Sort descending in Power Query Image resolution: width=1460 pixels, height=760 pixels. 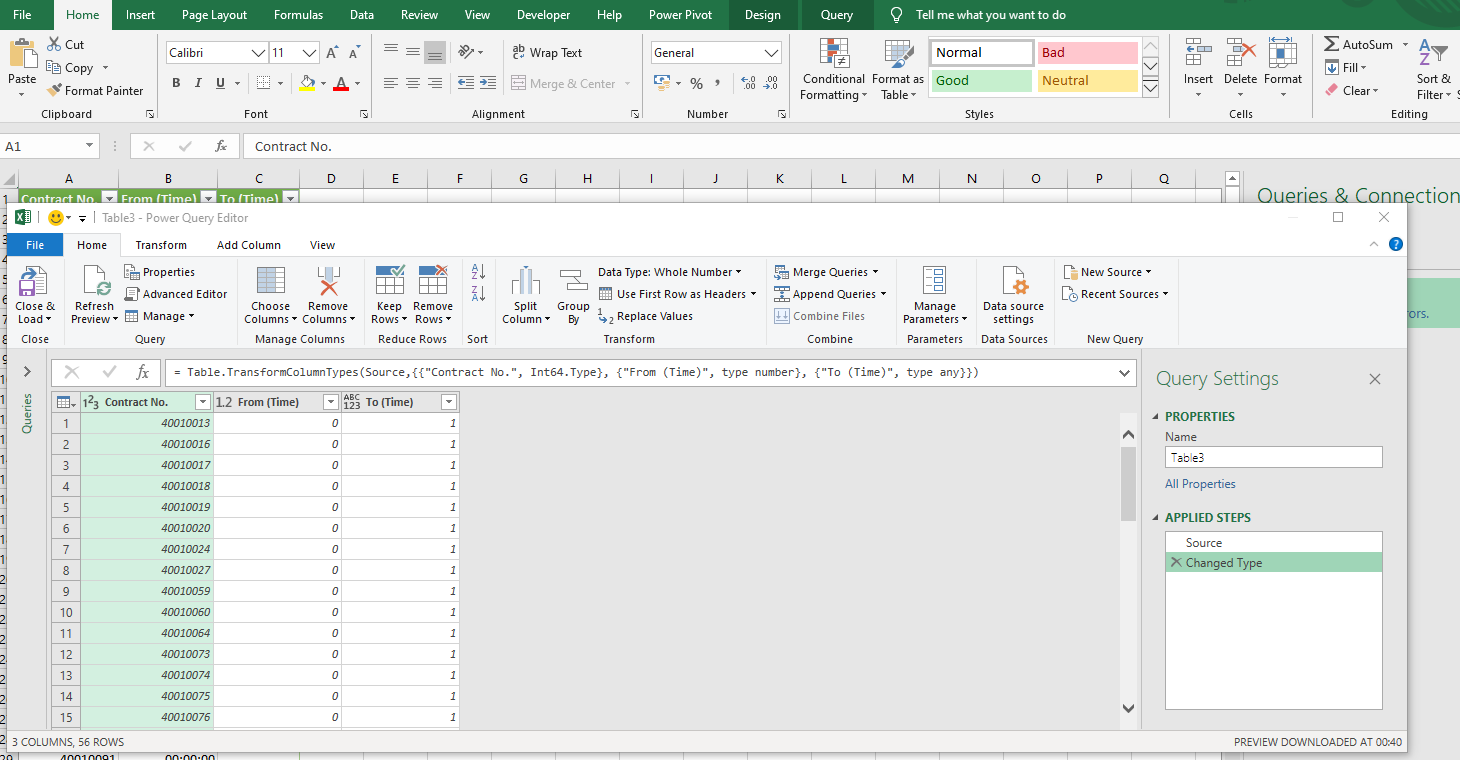478,294
